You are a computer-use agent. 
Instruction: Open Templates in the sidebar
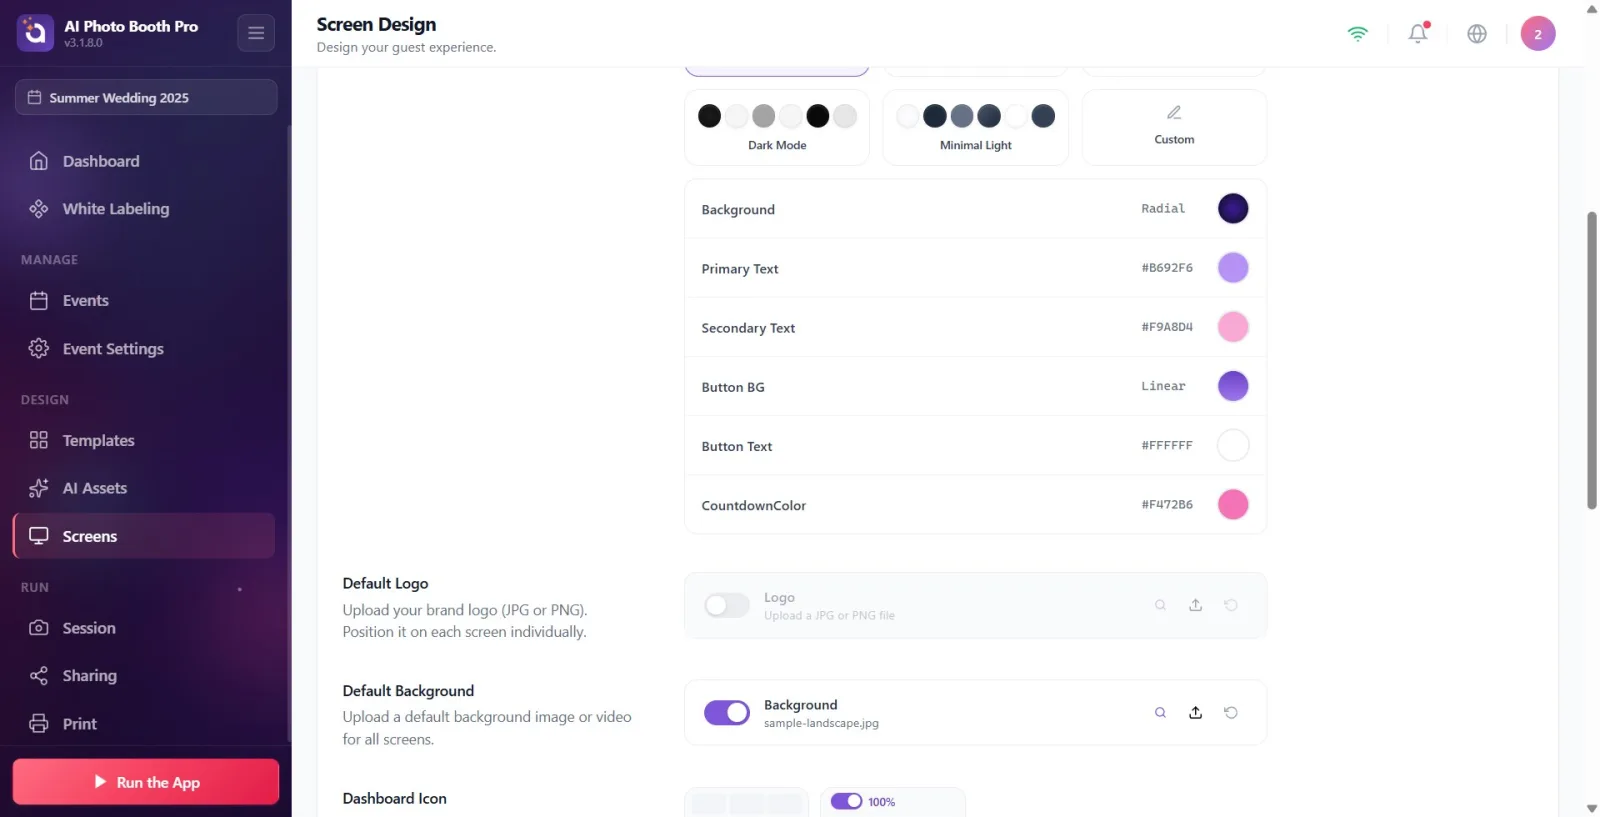click(144, 441)
